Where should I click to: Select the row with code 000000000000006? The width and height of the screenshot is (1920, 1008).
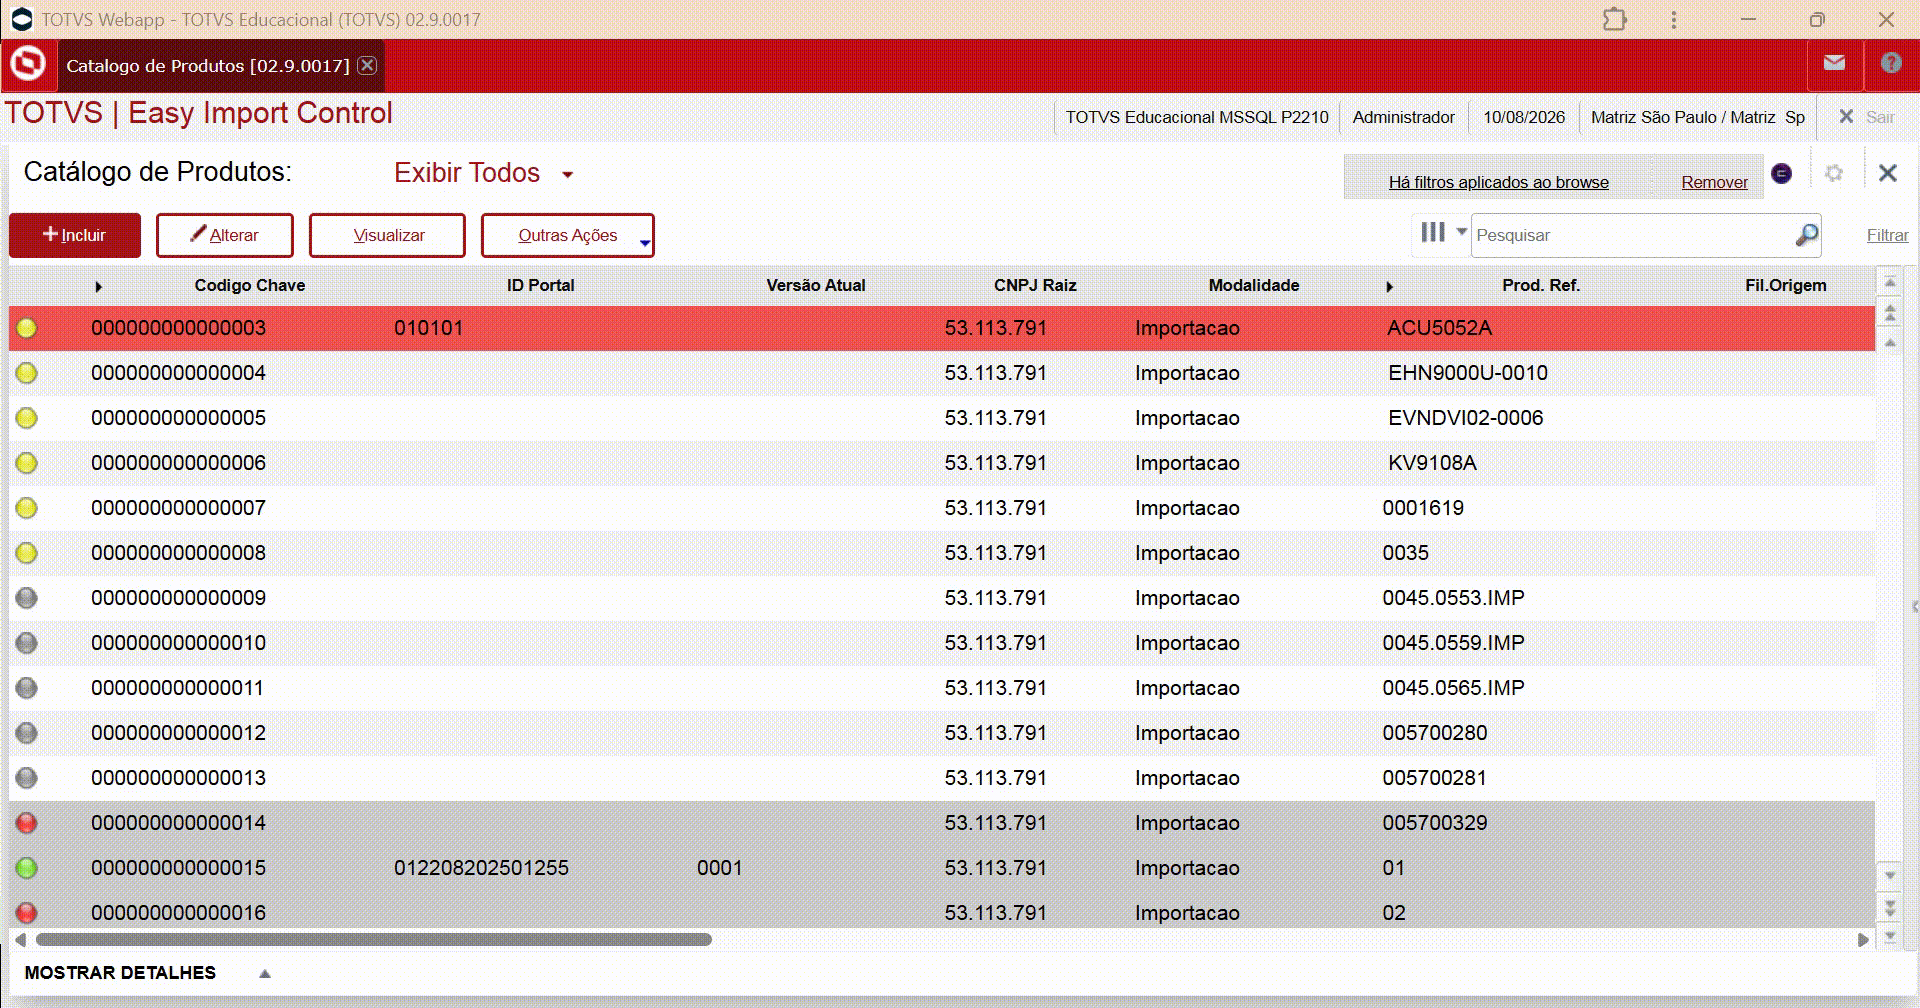coord(942,463)
